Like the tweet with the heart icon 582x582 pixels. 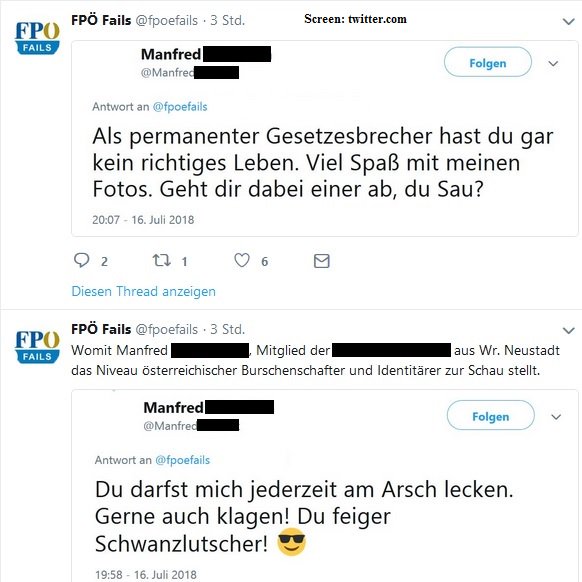[x=242, y=260]
